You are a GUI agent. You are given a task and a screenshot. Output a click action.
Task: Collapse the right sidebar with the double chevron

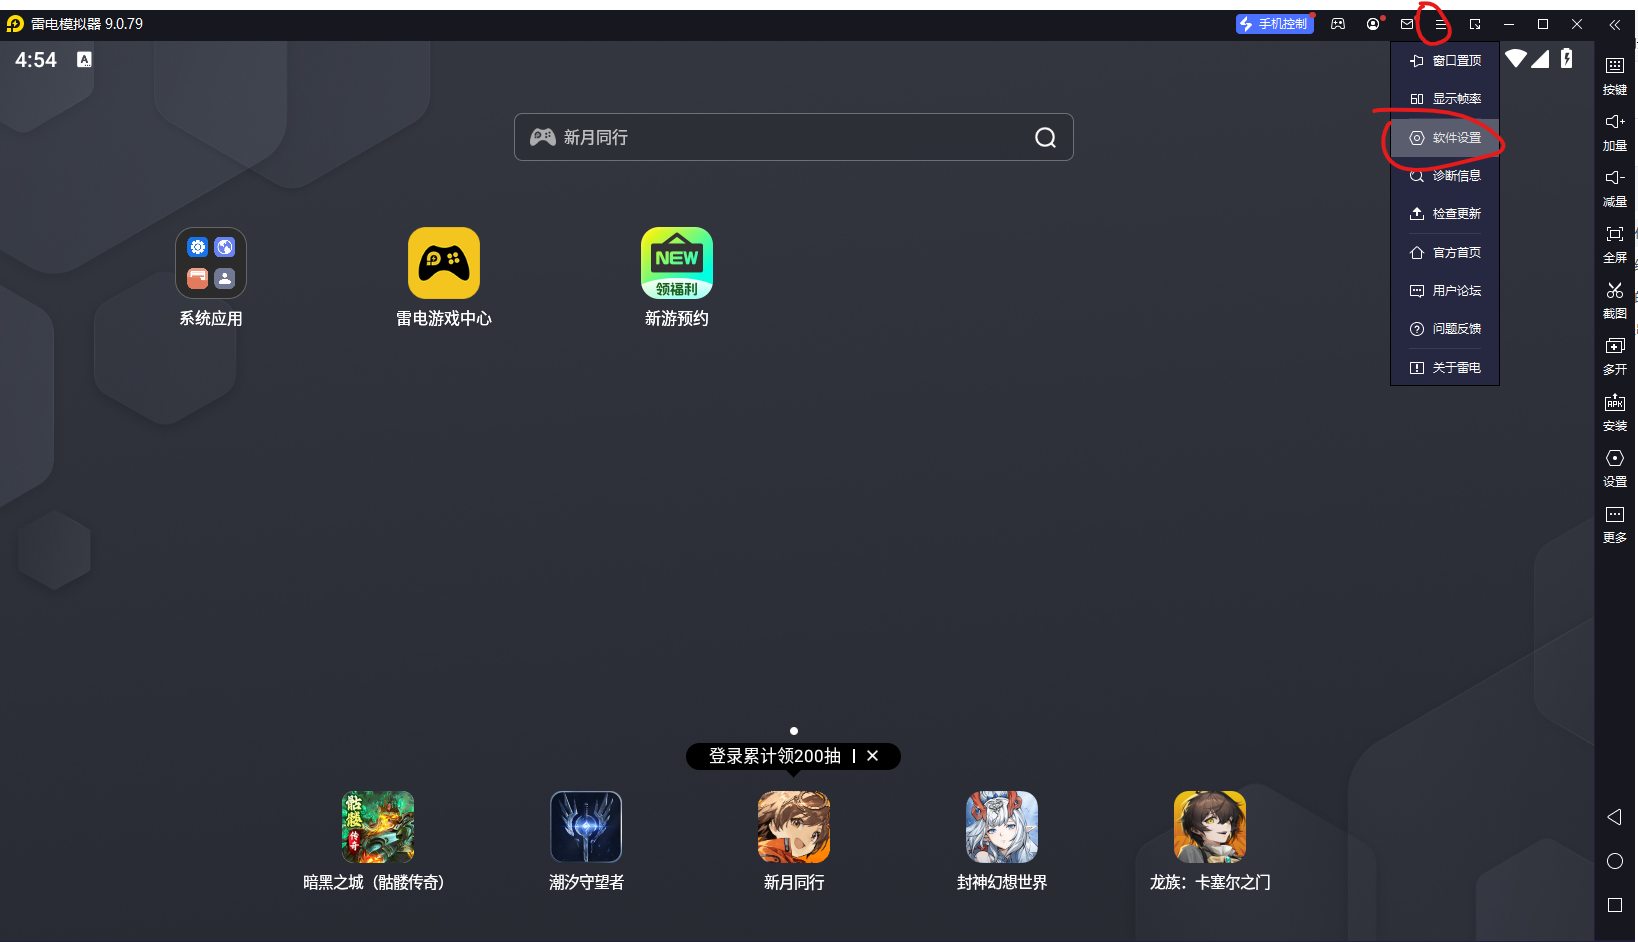tap(1614, 24)
